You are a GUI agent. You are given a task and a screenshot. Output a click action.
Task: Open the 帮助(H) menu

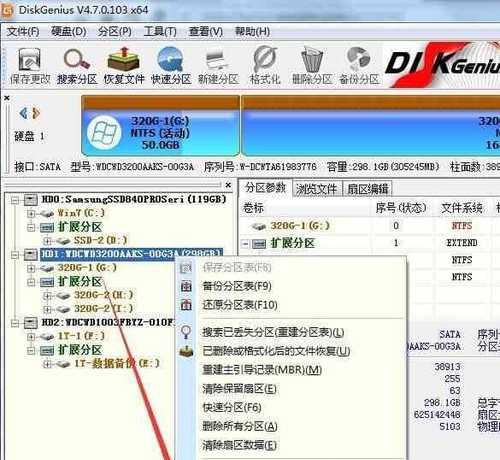(252, 32)
